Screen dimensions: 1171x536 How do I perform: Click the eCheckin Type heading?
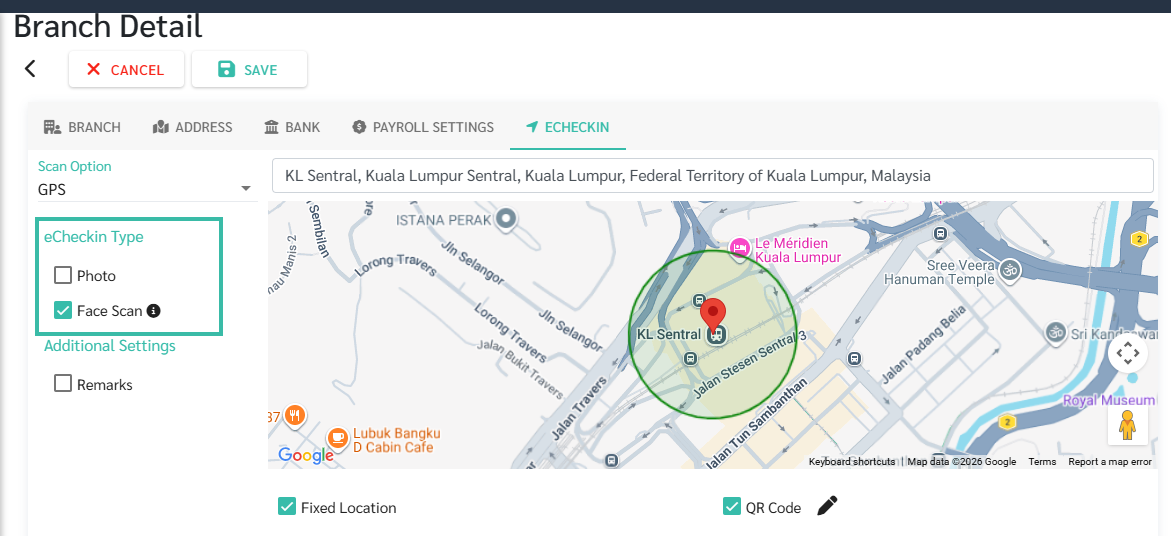coord(94,237)
